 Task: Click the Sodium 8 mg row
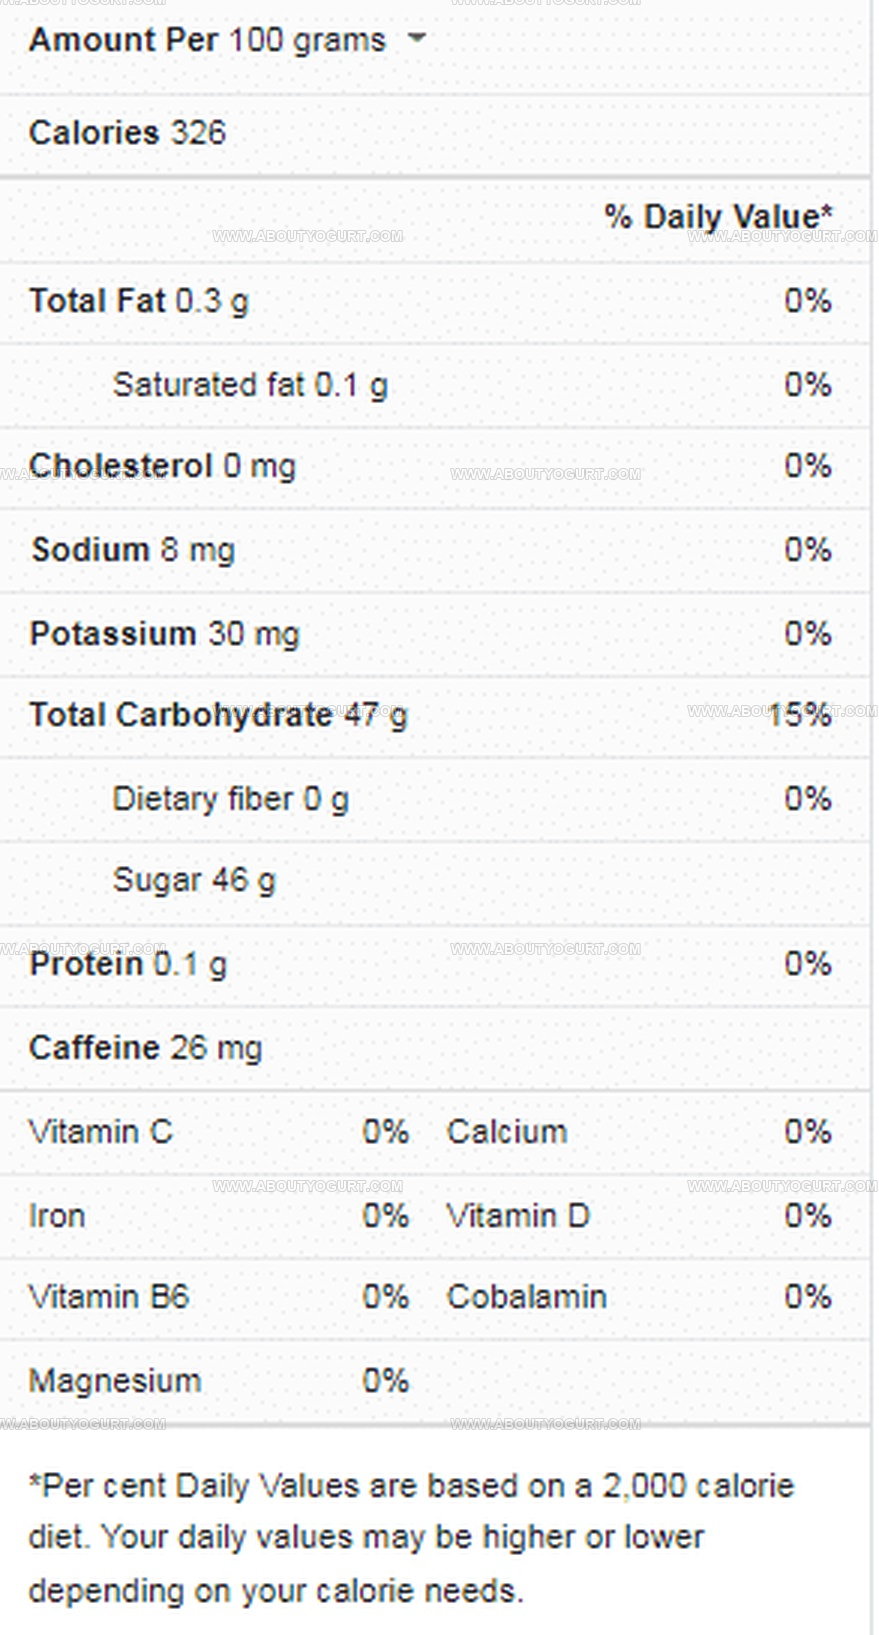[x=435, y=550]
